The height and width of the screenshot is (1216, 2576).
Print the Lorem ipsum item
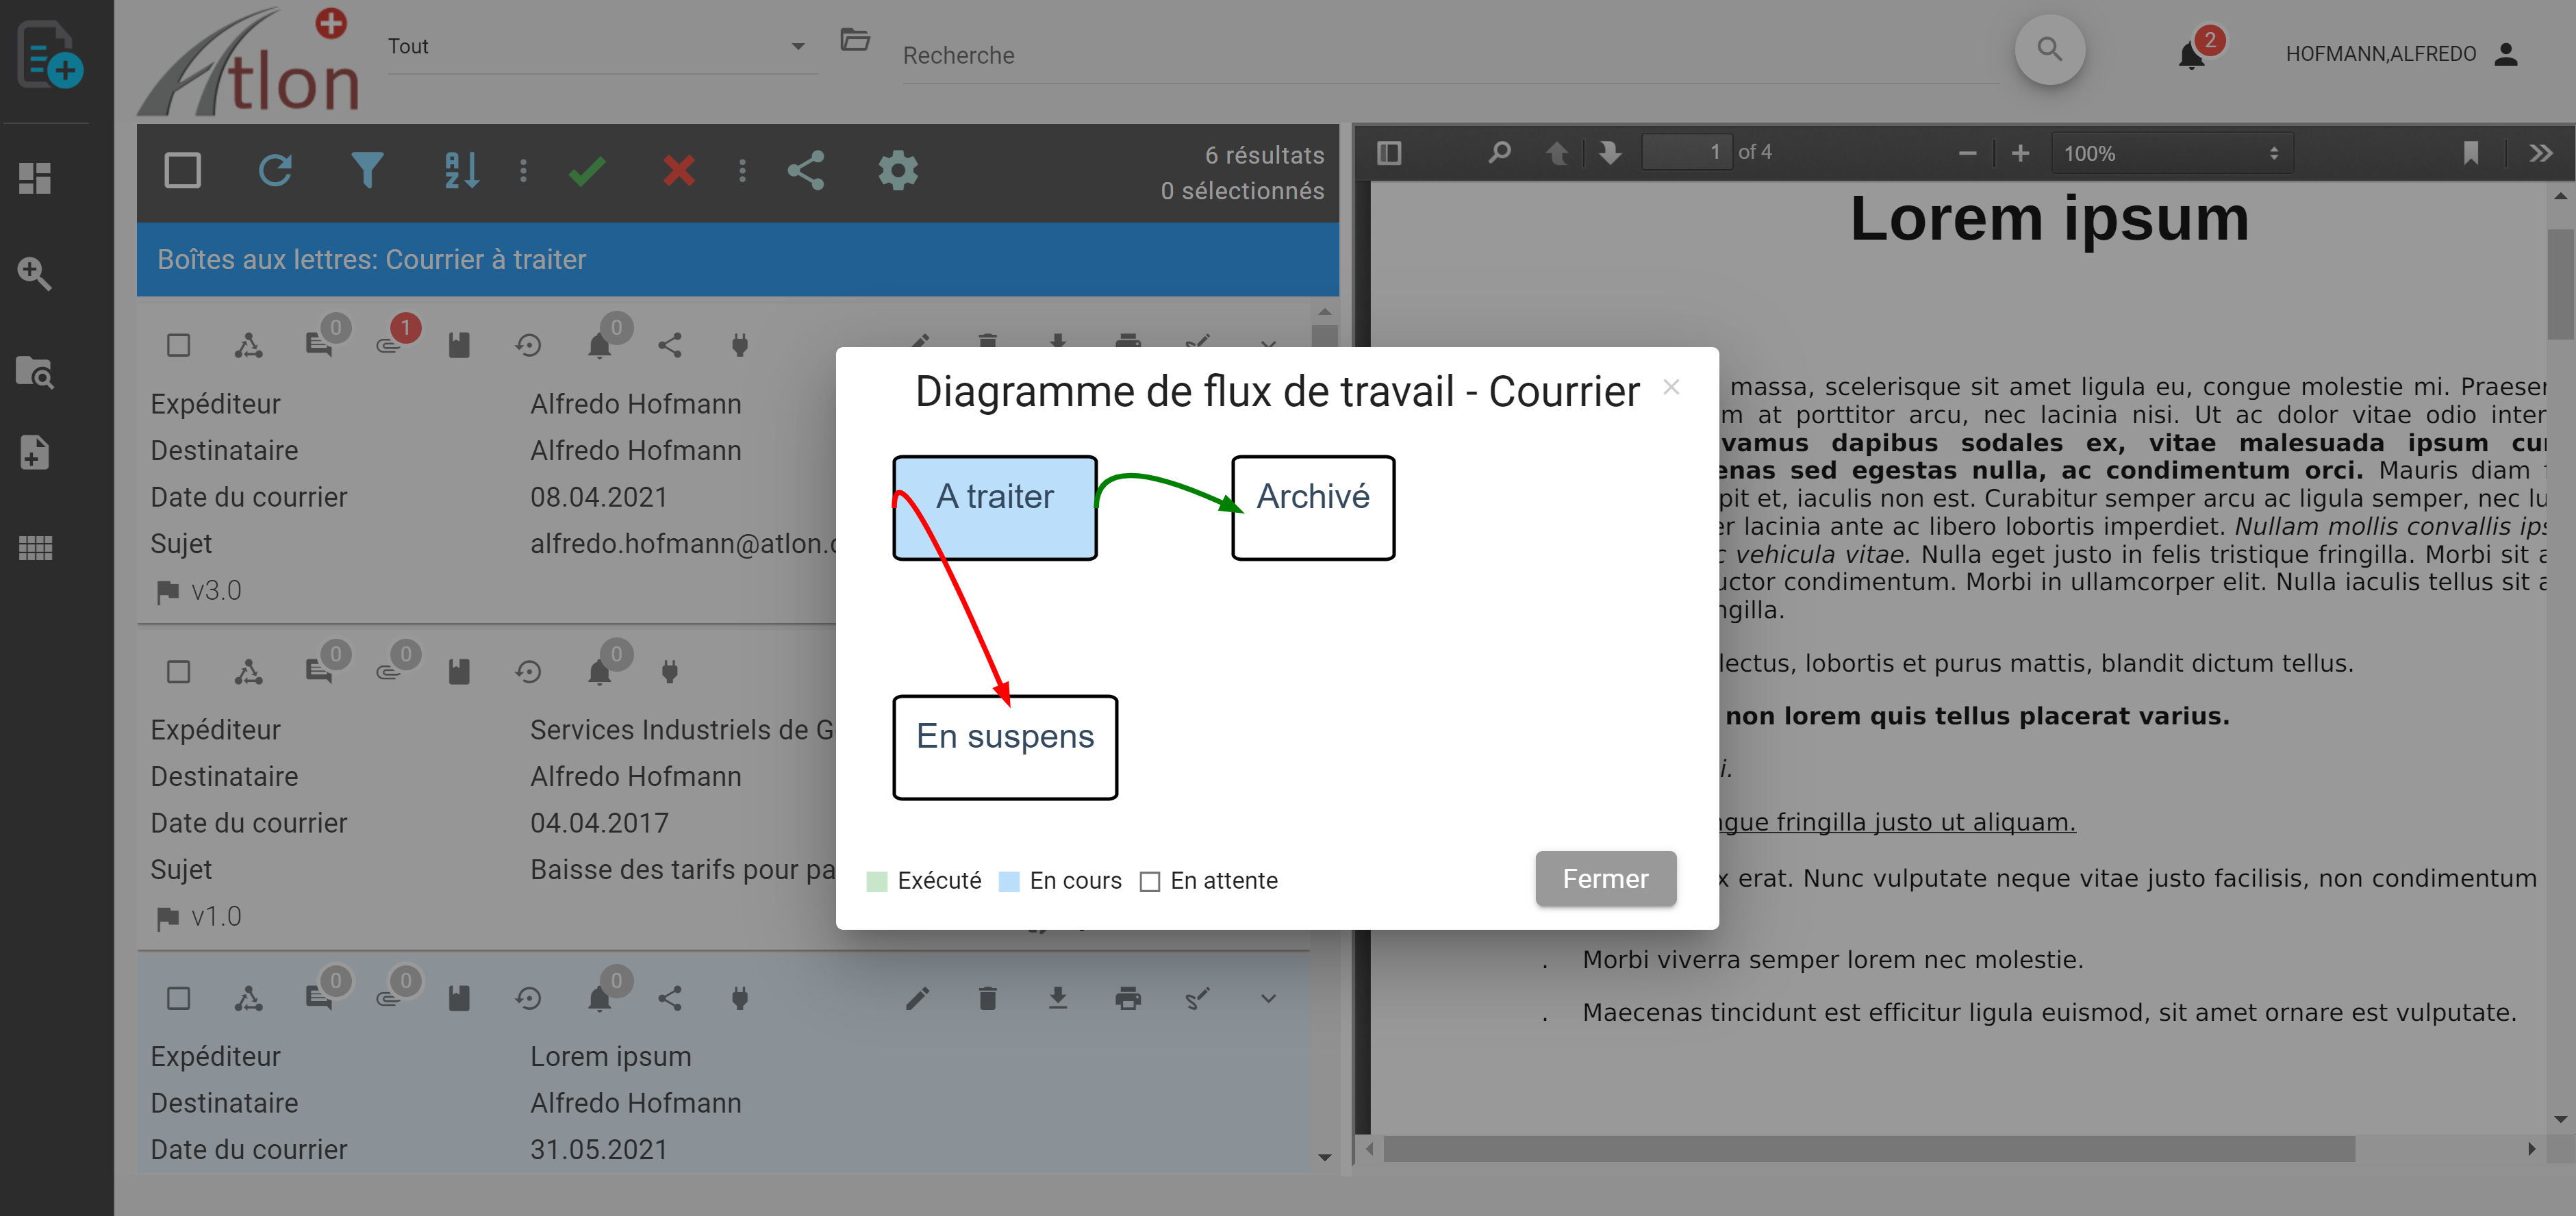(x=1128, y=999)
